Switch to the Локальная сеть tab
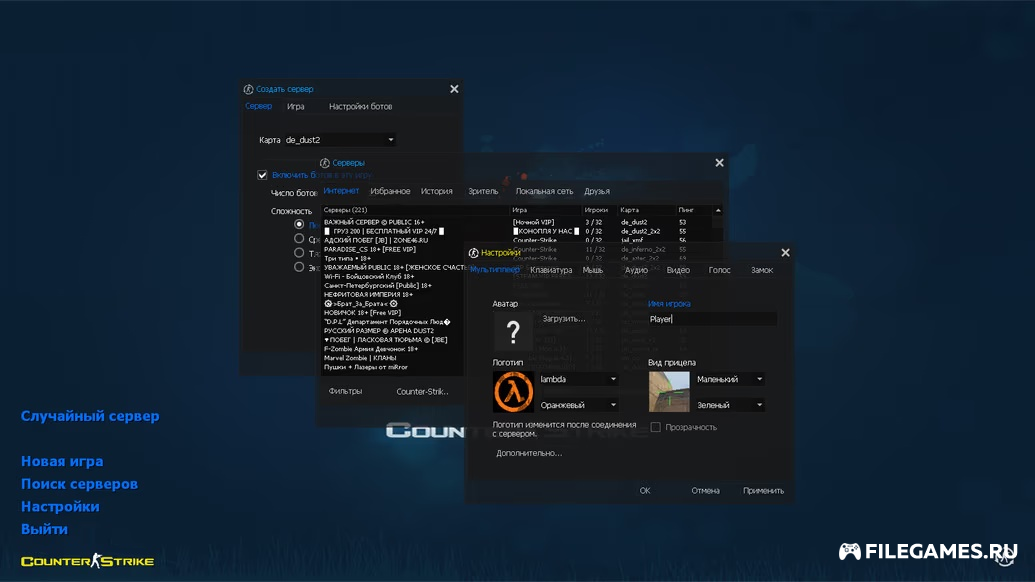The image size is (1035, 582). [x=544, y=191]
